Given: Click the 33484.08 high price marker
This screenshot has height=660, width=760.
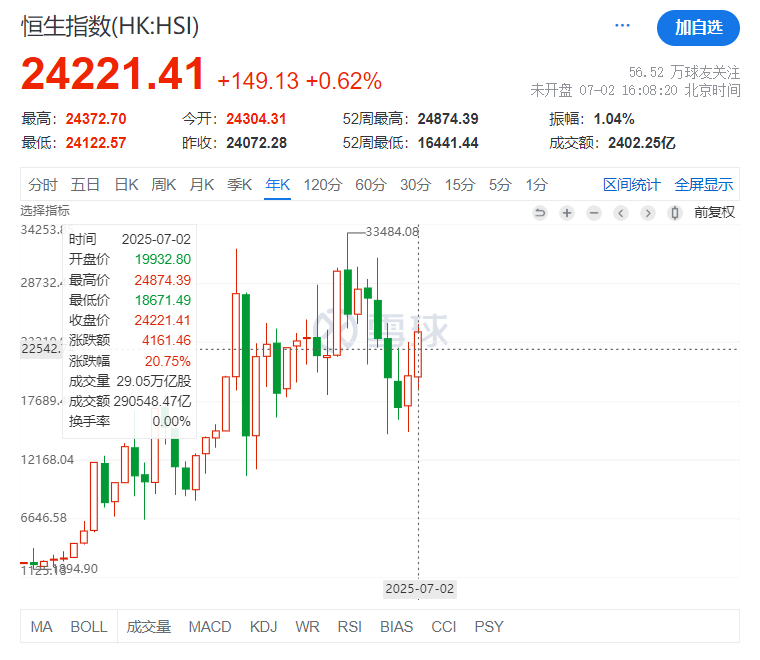Looking at the screenshot, I should (x=392, y=232).
